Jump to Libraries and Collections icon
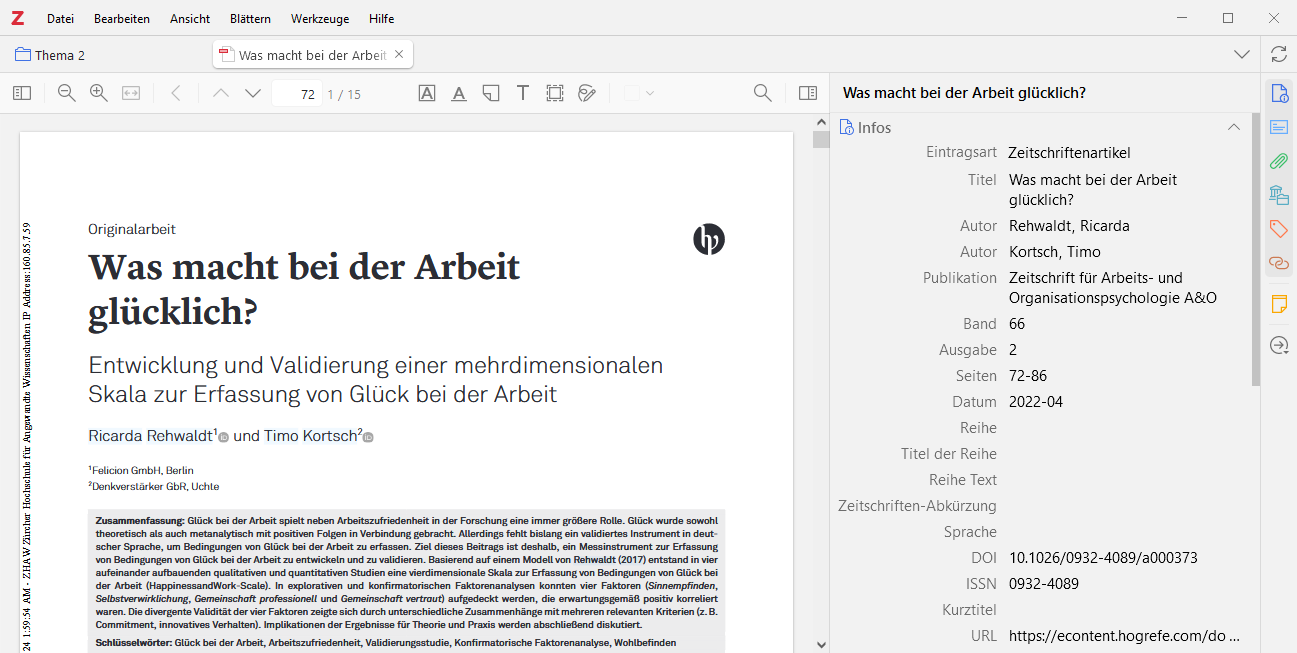1297x653 pixels. pos(1279,195)
